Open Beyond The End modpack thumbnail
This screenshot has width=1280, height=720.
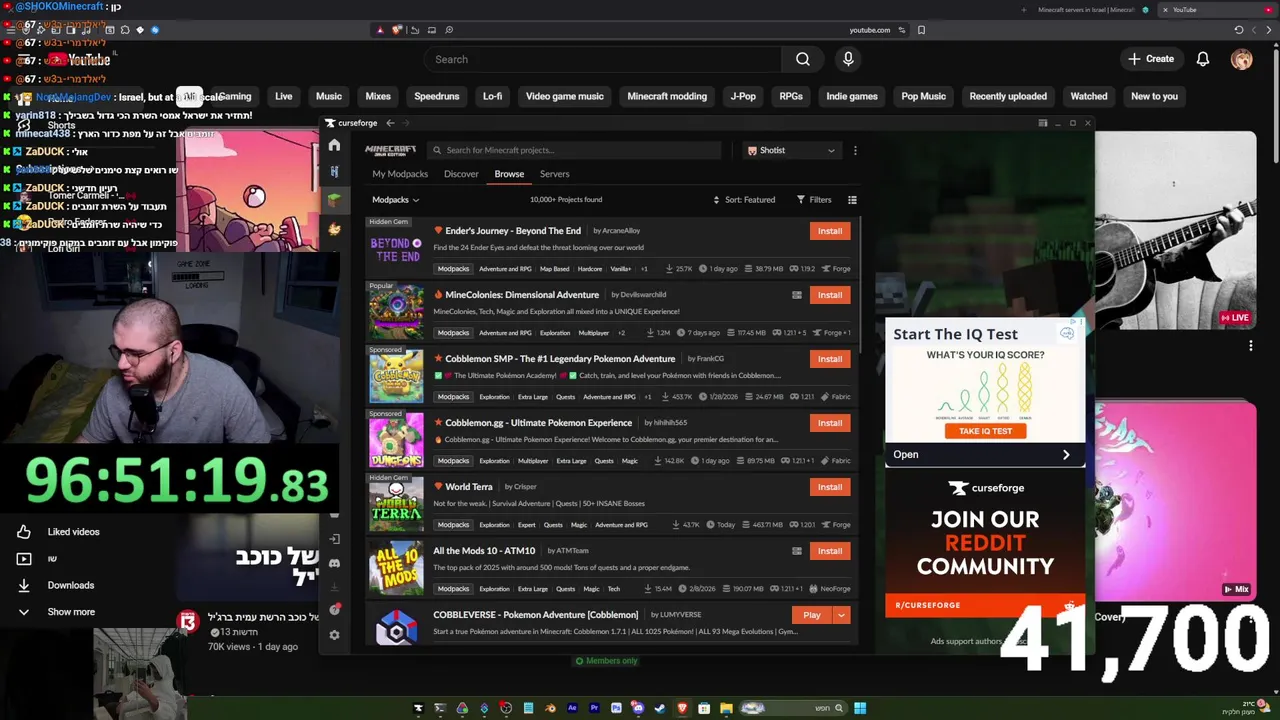click(396, 249)
